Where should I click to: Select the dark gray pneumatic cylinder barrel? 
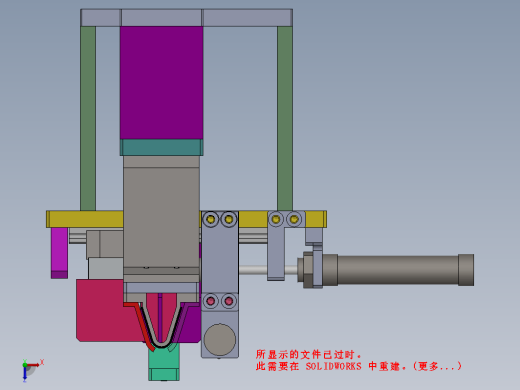(397, 270)
